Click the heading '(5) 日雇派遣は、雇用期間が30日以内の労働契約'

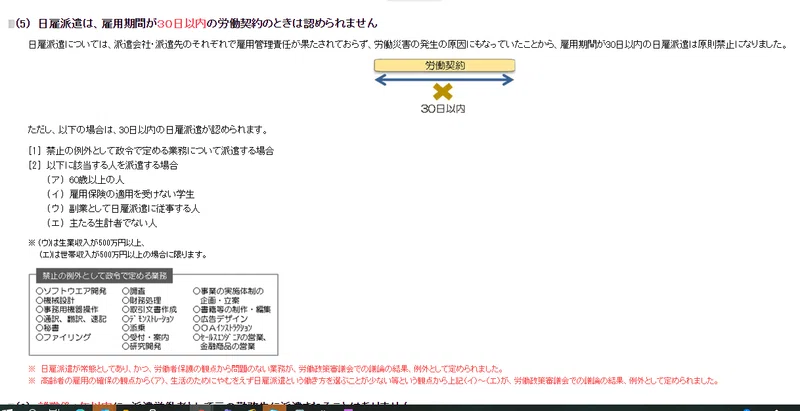196,23
